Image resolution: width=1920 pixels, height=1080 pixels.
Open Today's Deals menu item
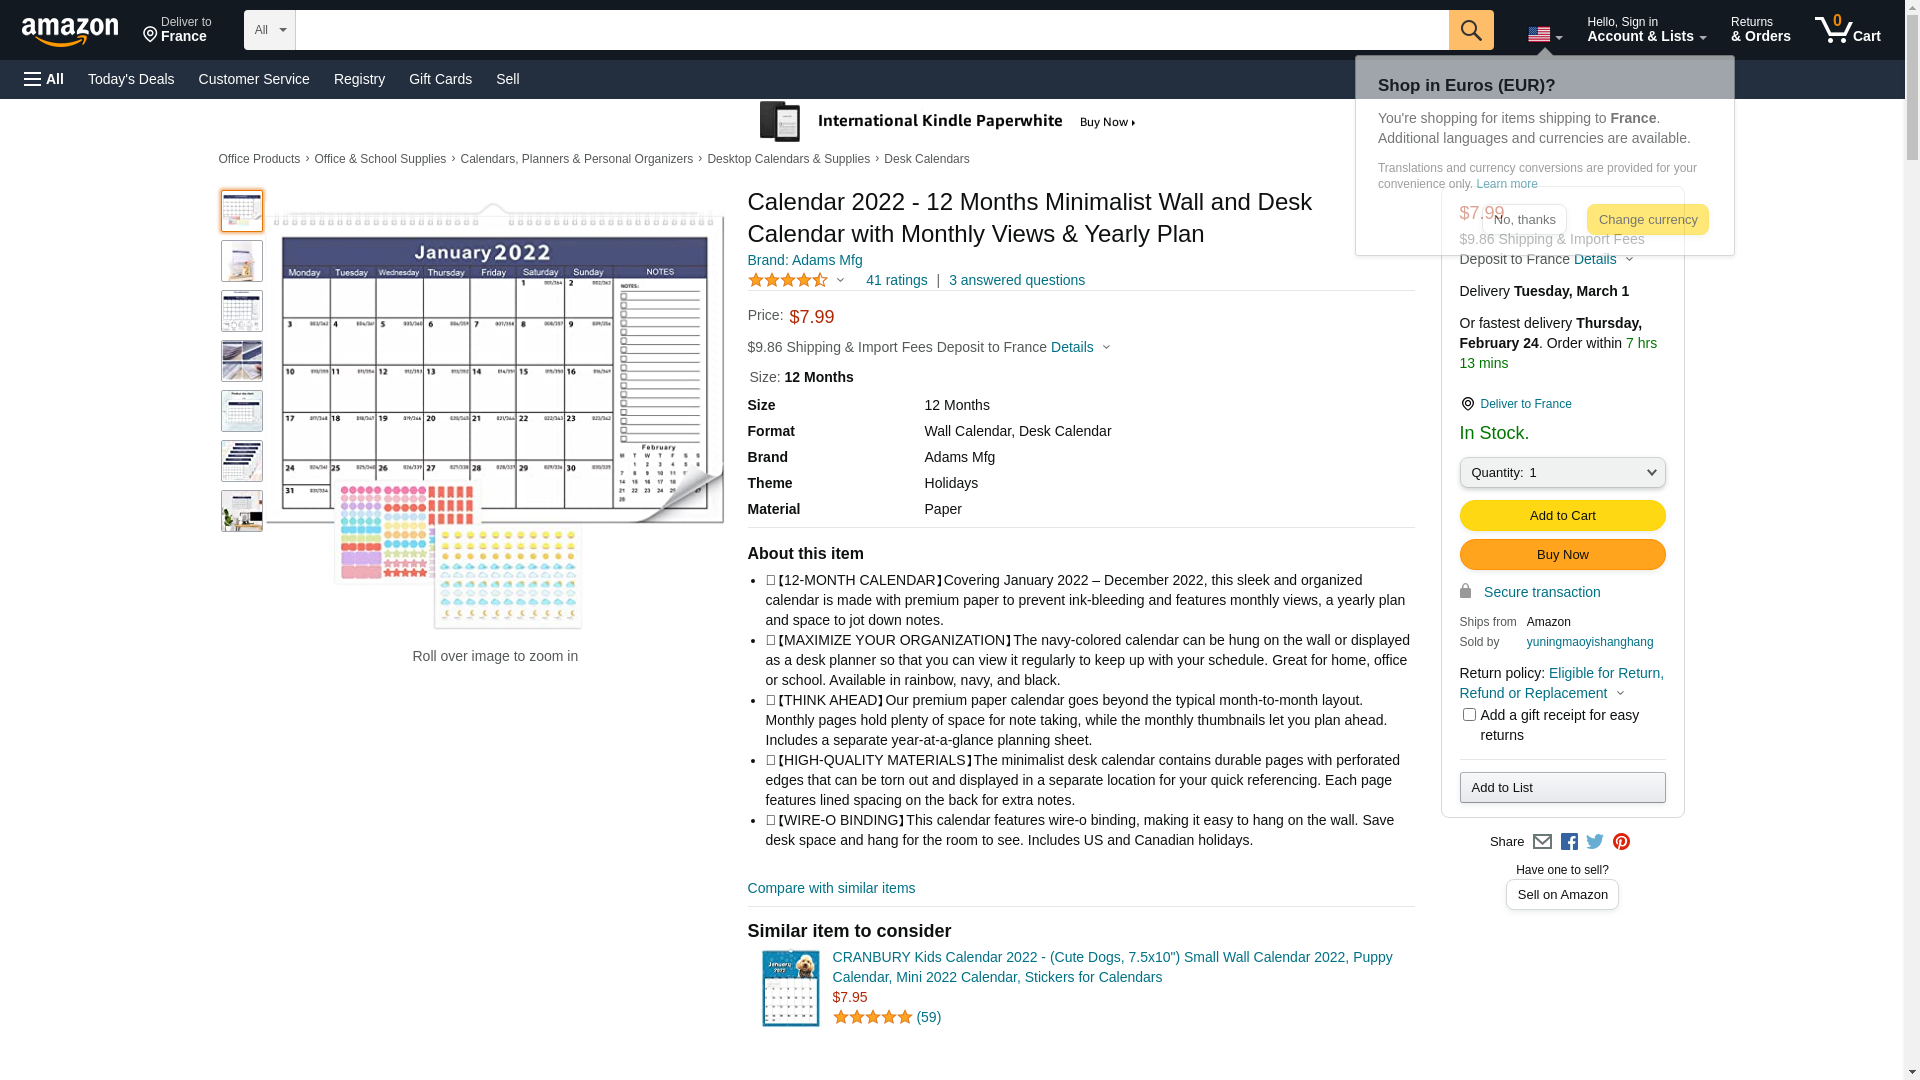(x=131, y=79)
